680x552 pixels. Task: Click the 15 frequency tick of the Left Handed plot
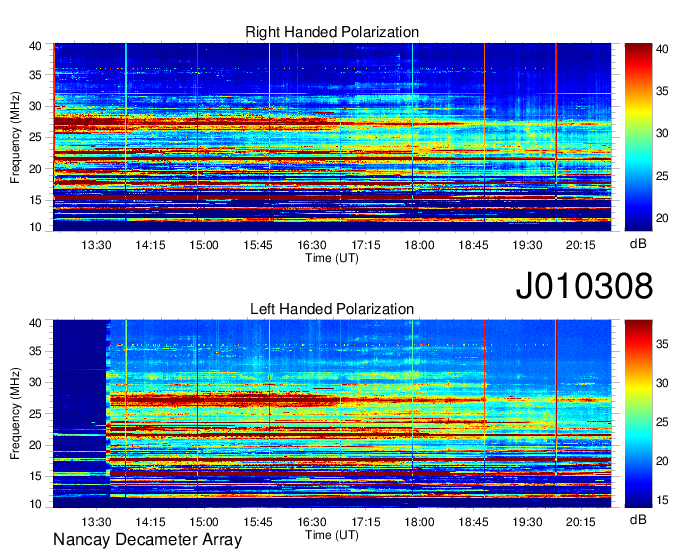(35, 477)
